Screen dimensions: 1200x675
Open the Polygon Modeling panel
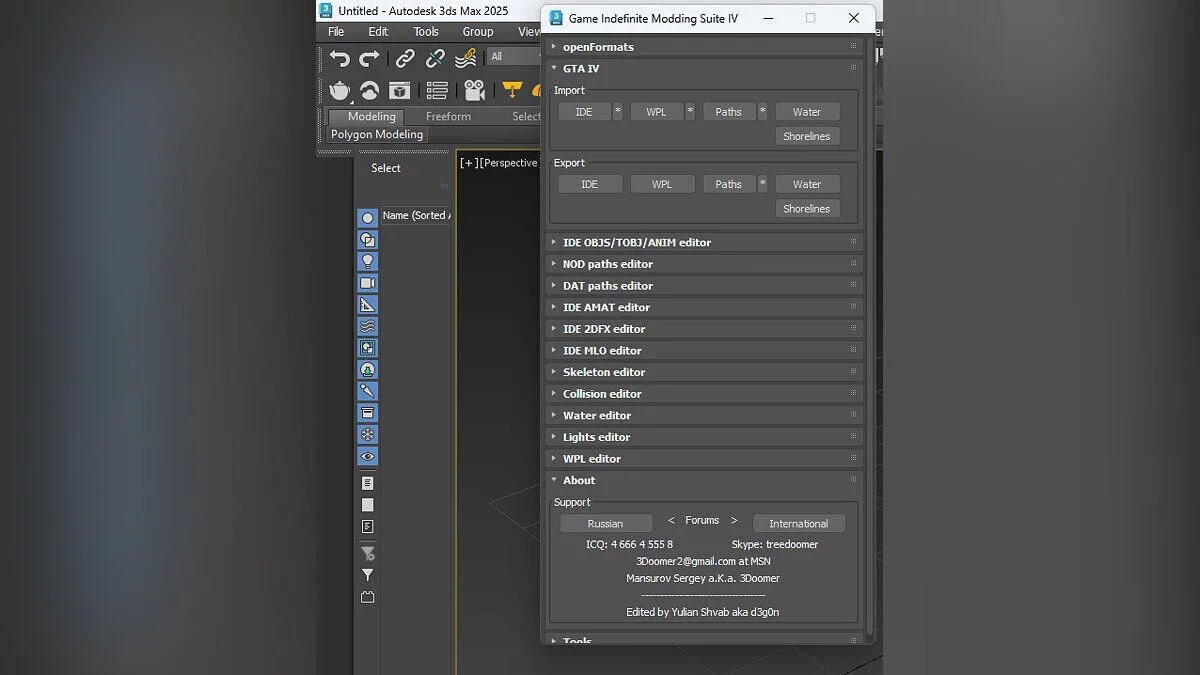pyautogui.click(x=377, y=134)
